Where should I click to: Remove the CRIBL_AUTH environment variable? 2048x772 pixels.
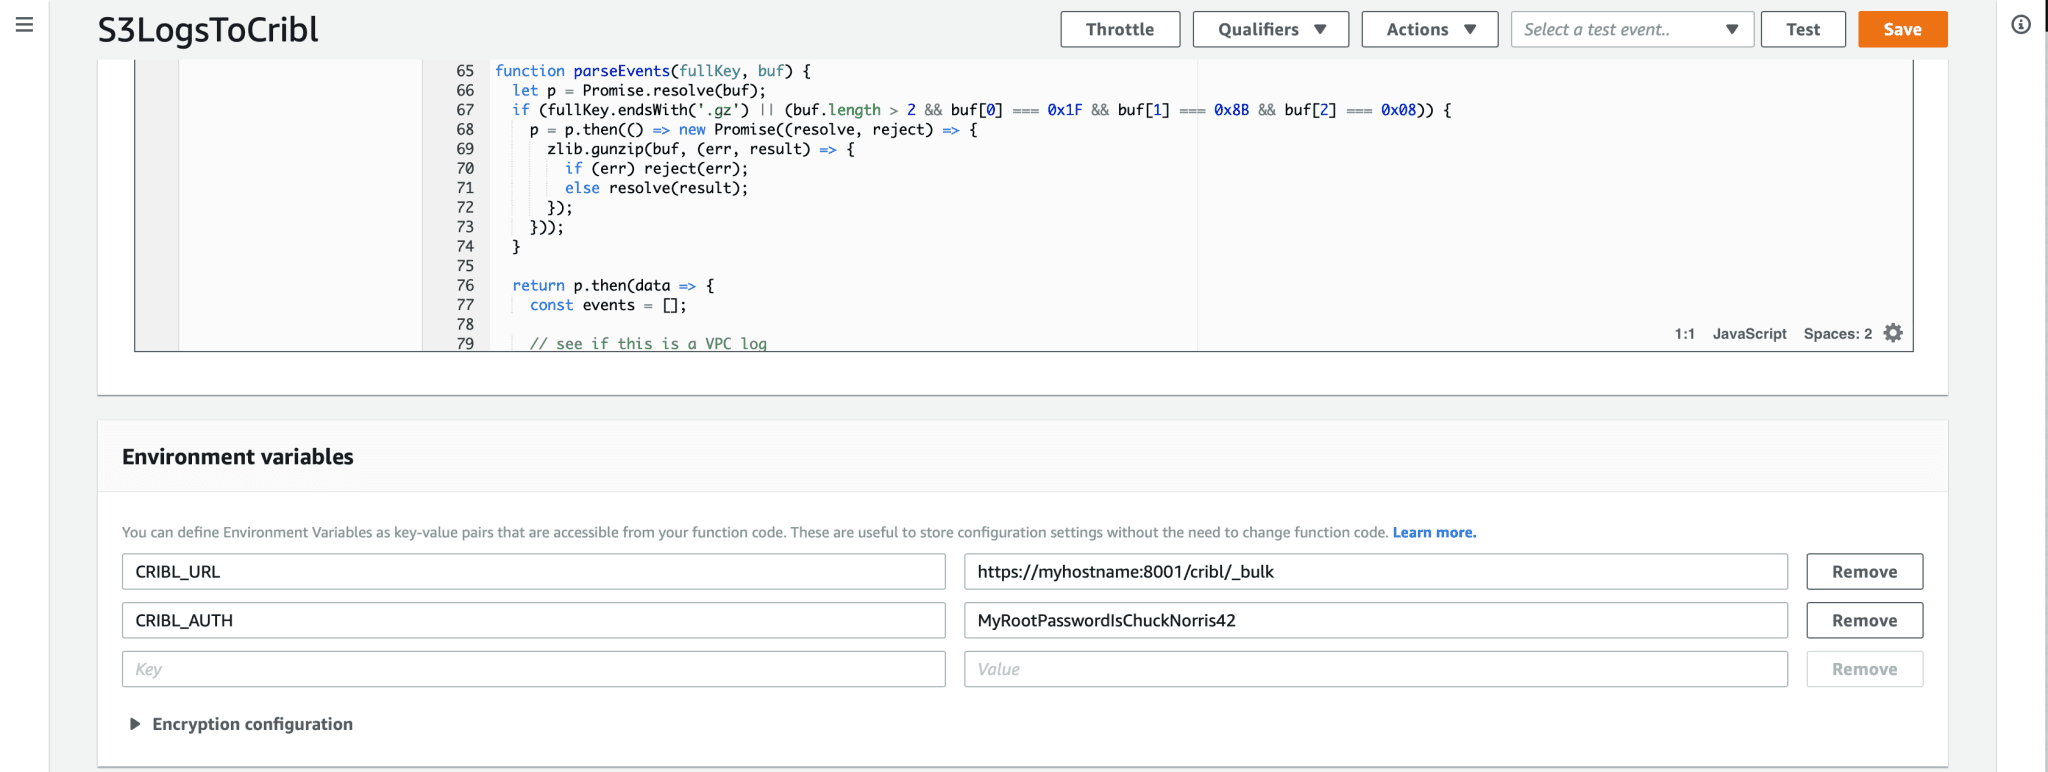click(x=1864, y=621)
